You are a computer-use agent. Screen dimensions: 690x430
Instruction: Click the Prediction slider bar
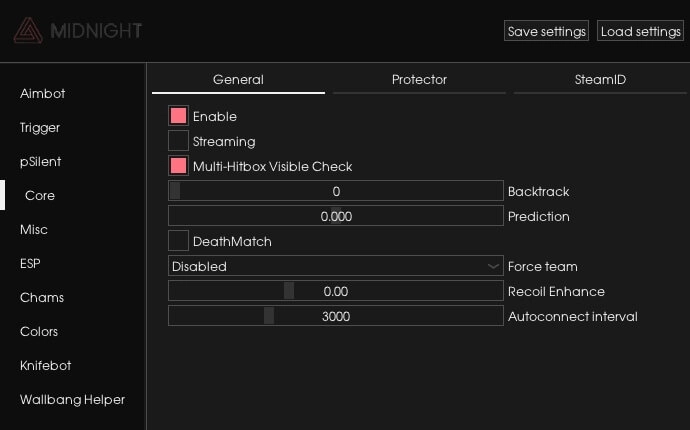coord(335,216)
